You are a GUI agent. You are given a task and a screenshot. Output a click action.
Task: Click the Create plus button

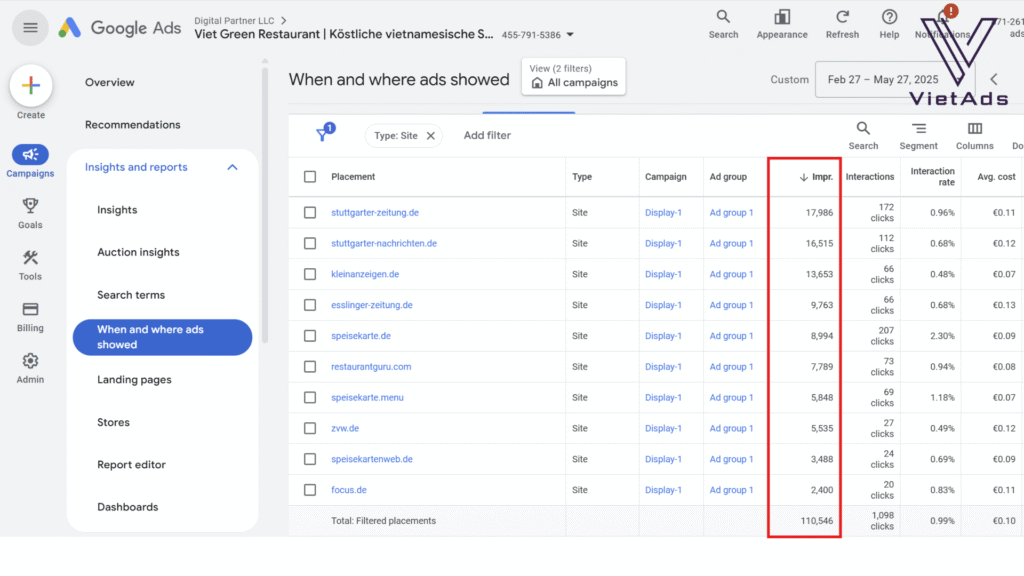31,86
